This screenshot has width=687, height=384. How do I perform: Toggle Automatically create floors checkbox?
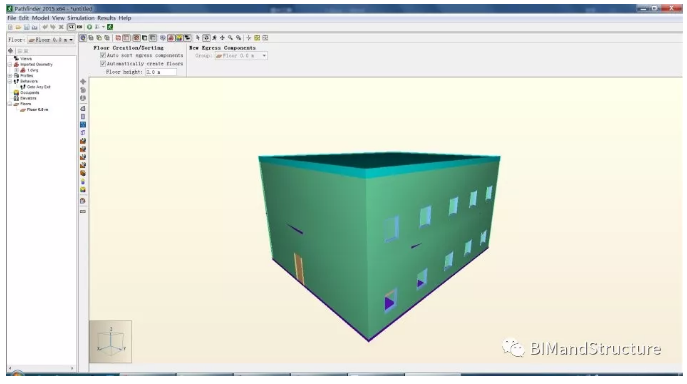click(103, 64)
